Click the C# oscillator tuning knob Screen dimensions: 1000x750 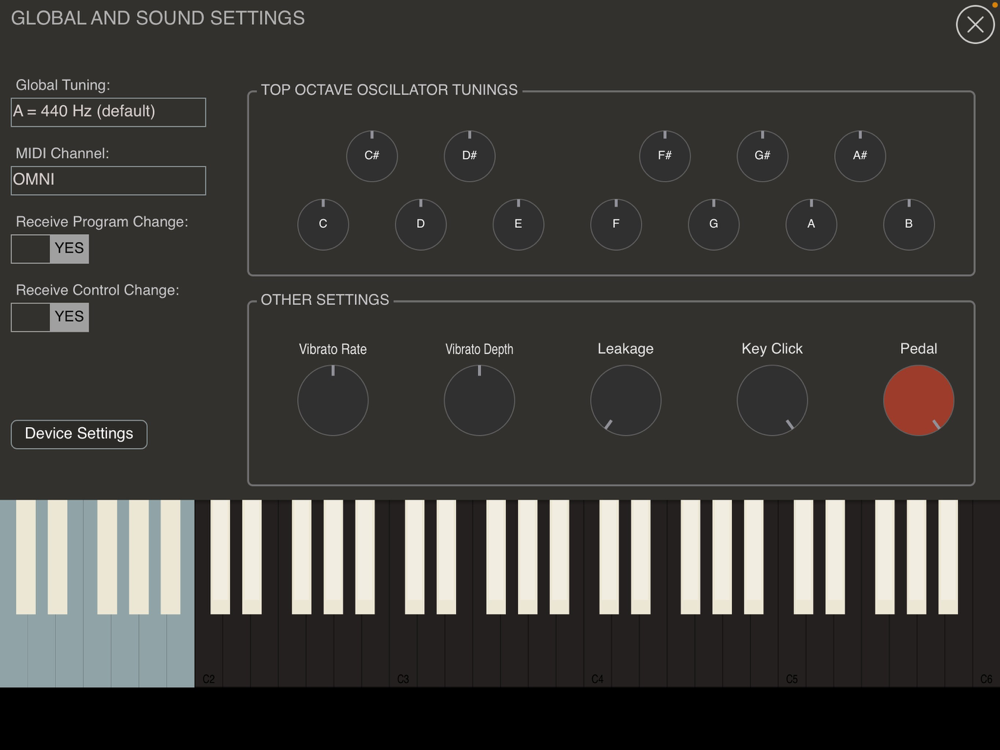point(372,156)
